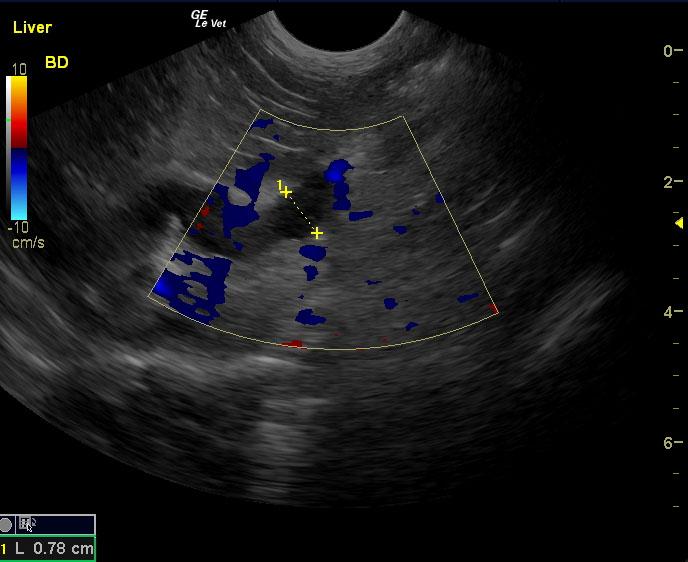This screenshot has height=562, width=688.
Task: Select the Liver annotation label
Action: coord(32,28)
